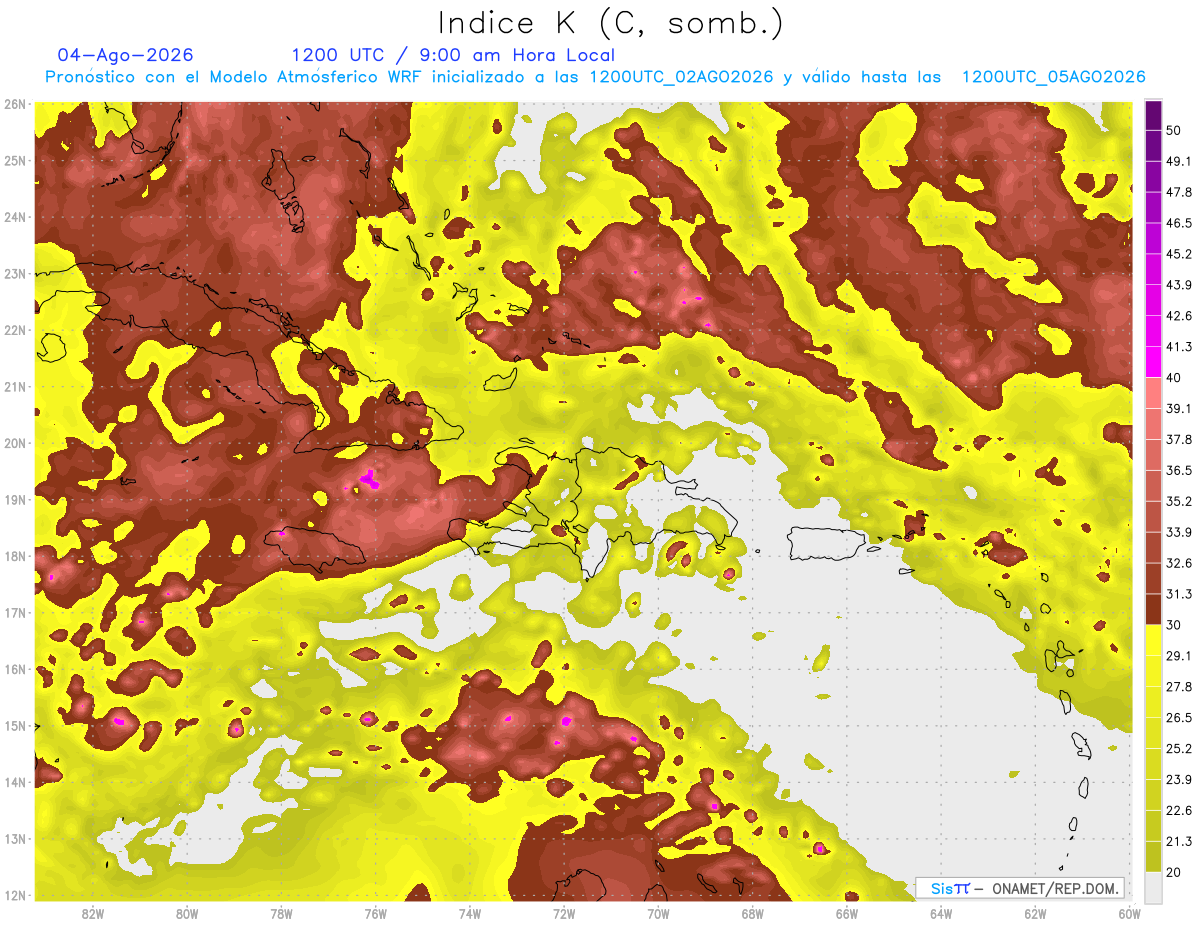1200x927 pixels.
Task: Click the latitude label "22N"
Action: click(x=15, y=330)
